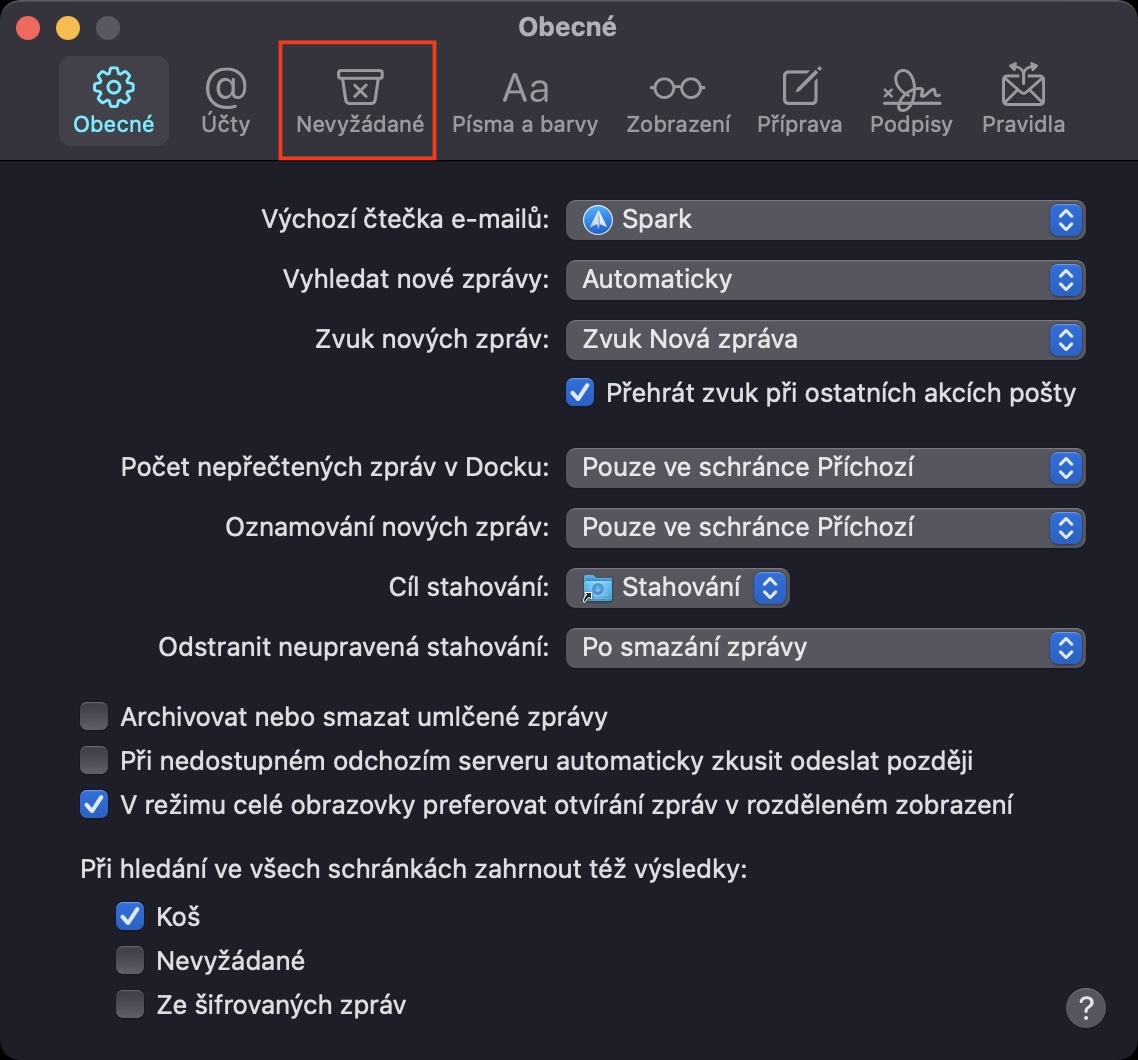Check the Nevyžádané search results checkbox
Screen dimensions: 1138x1060
130,961
